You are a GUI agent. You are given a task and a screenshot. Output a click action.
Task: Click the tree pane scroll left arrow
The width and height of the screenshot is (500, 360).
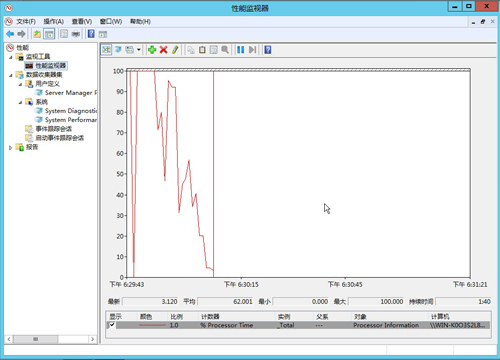click(x=9, y=339)
